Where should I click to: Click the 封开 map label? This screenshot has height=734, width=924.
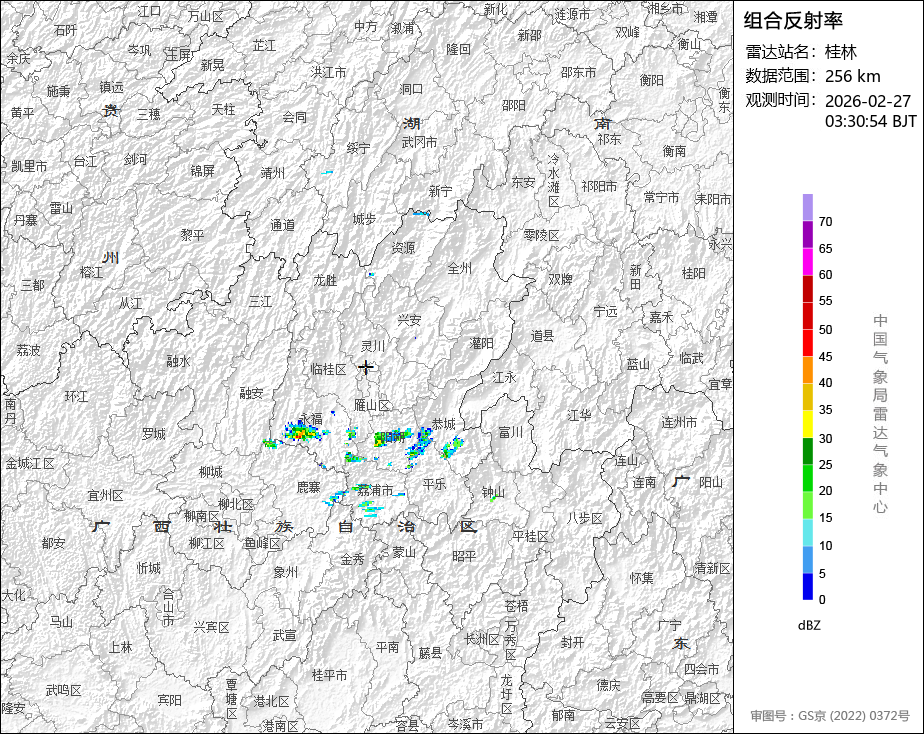coord(572,642)
